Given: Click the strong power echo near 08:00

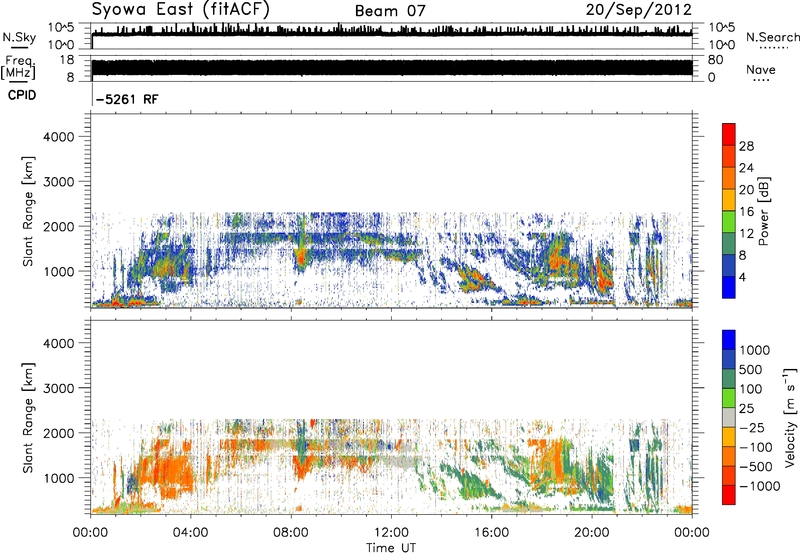Looking at the screenshot, I should [302, 257].
